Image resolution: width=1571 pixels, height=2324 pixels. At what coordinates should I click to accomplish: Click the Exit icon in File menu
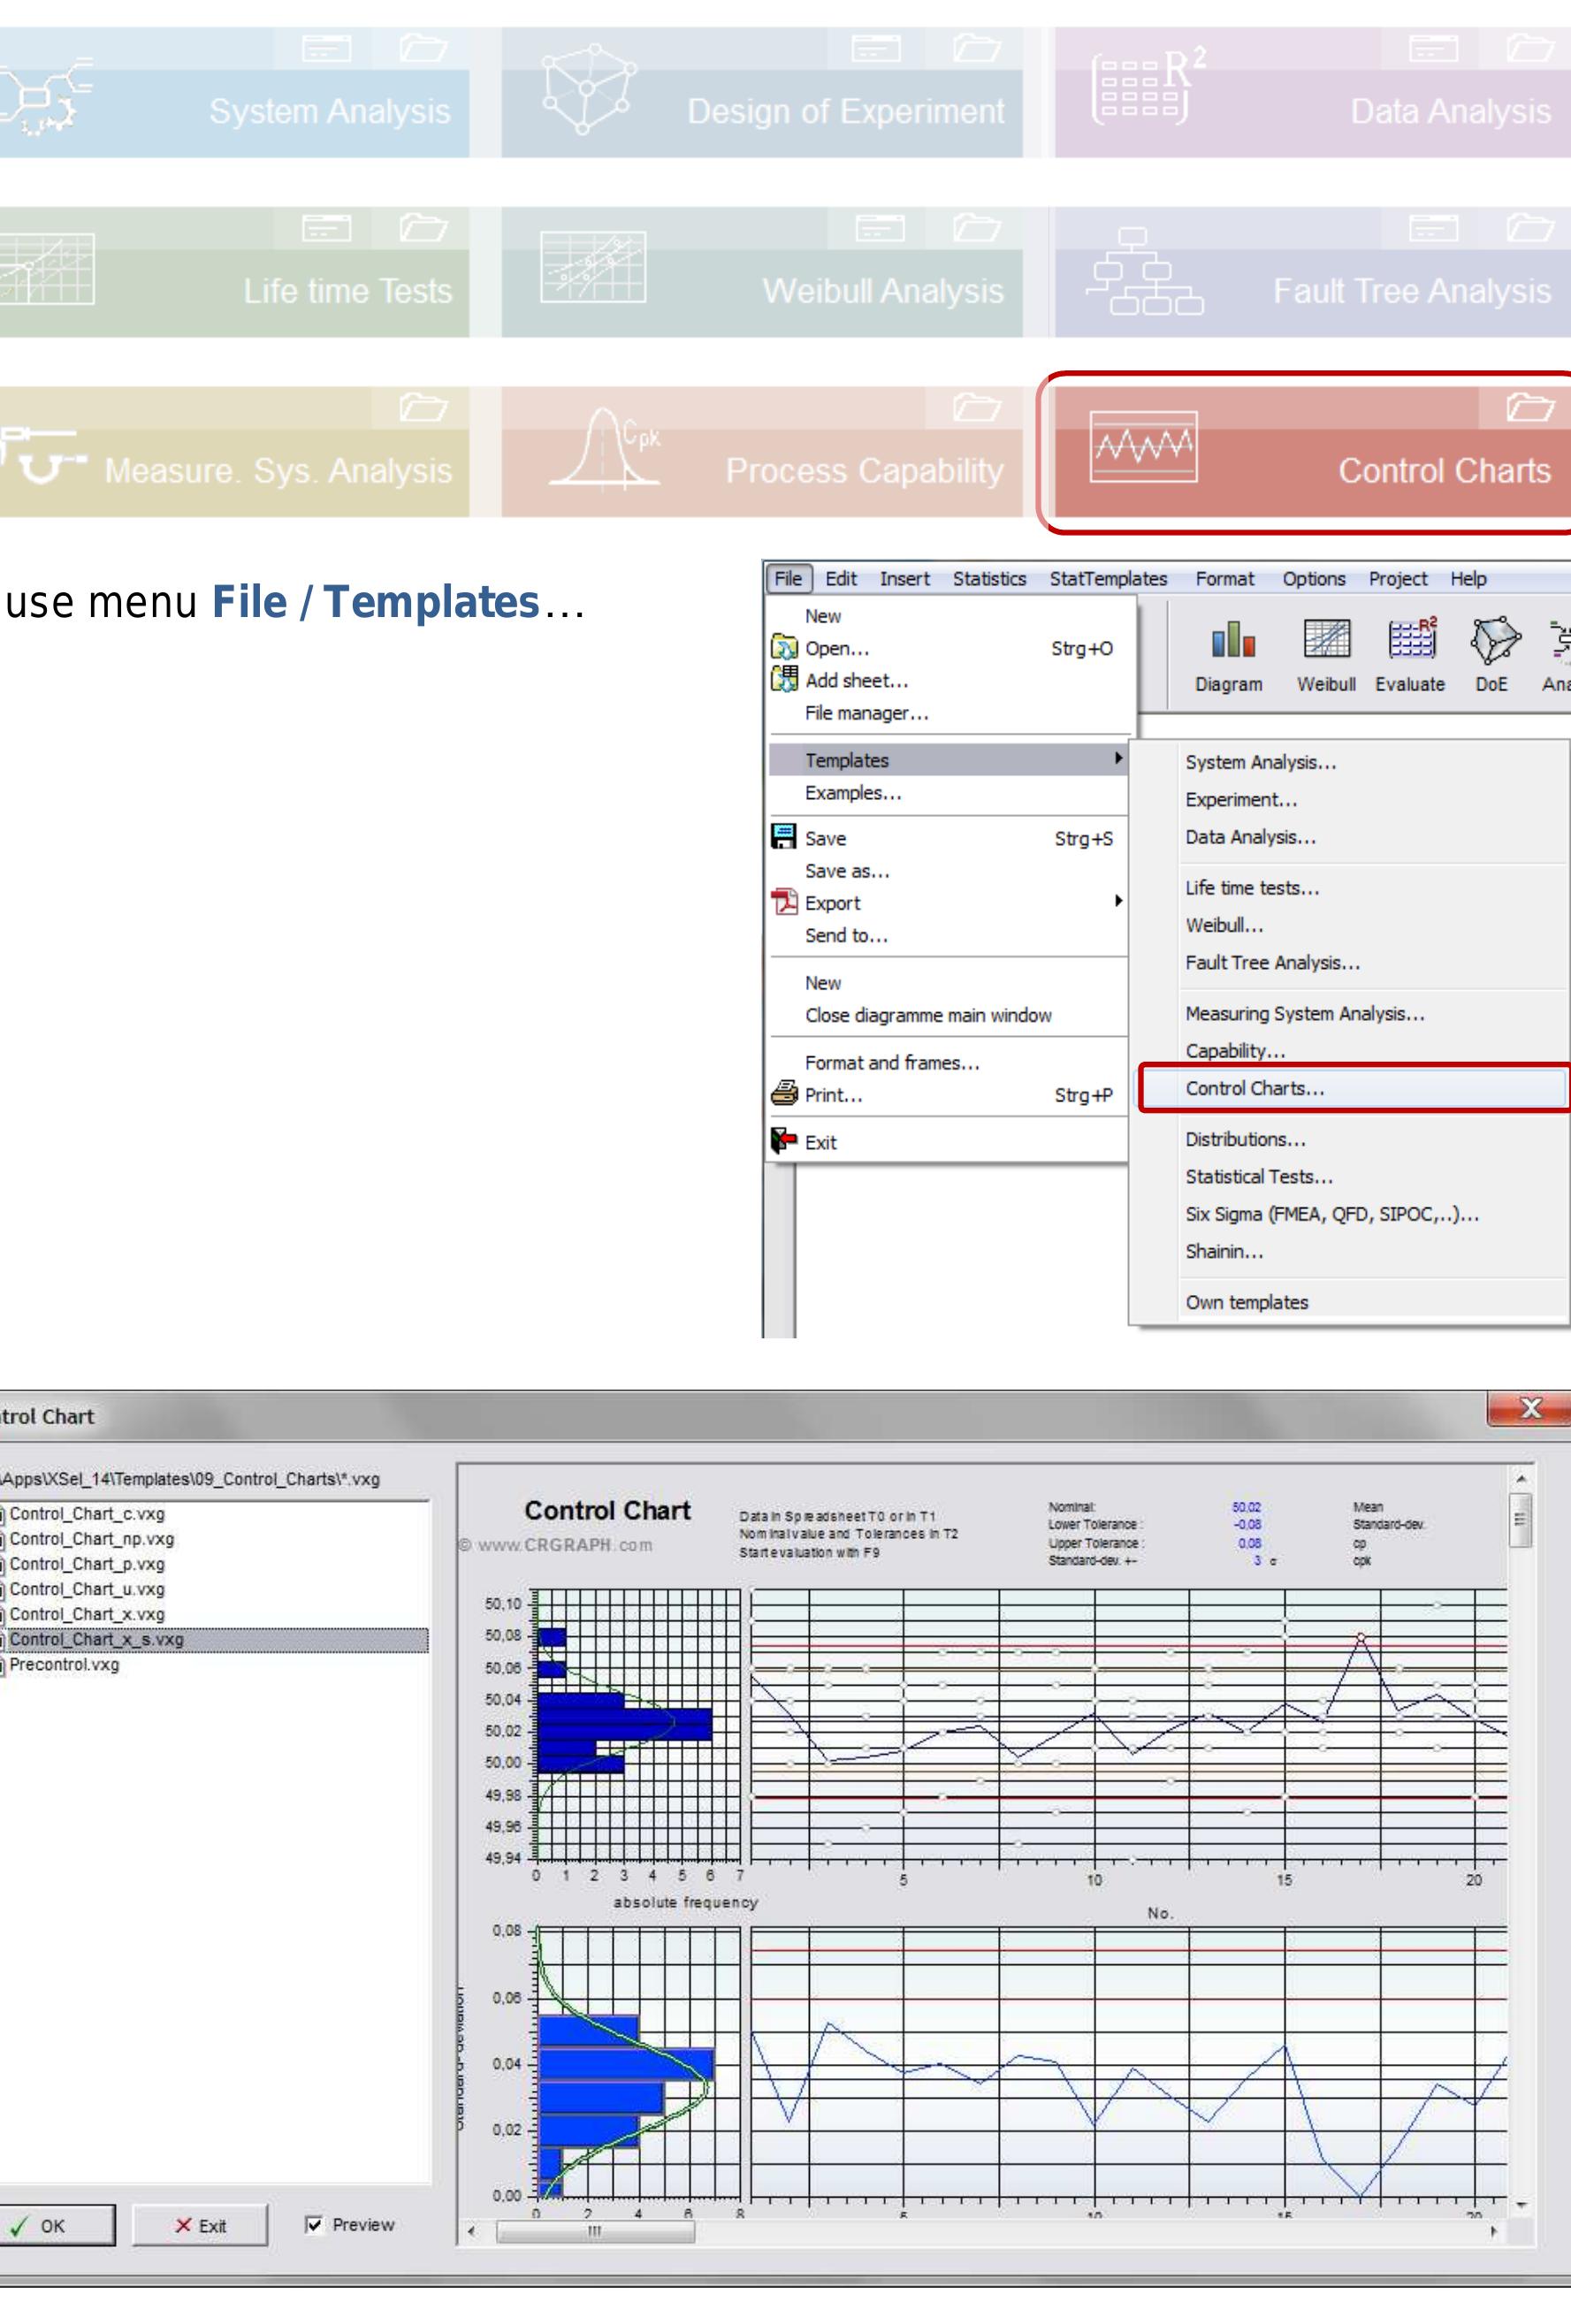784,1140
